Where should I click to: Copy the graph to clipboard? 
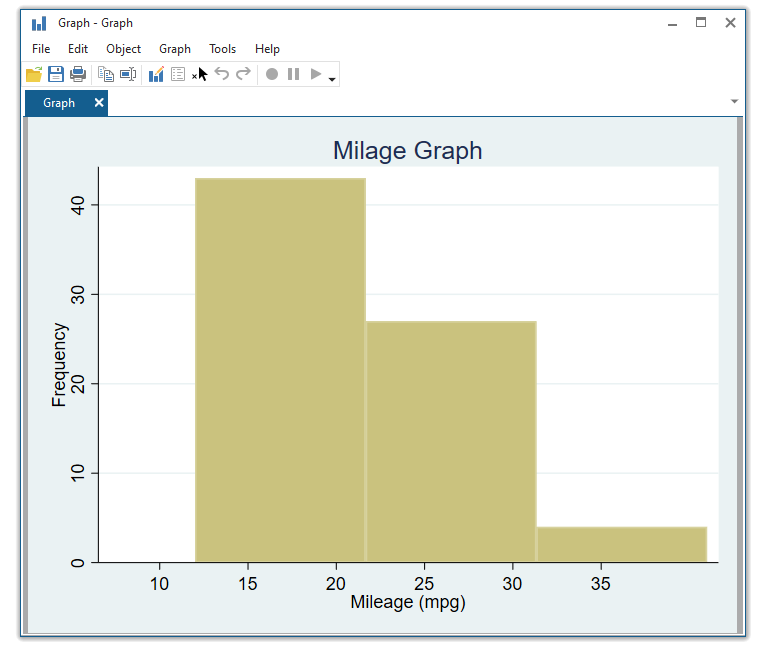click(105, 74)
